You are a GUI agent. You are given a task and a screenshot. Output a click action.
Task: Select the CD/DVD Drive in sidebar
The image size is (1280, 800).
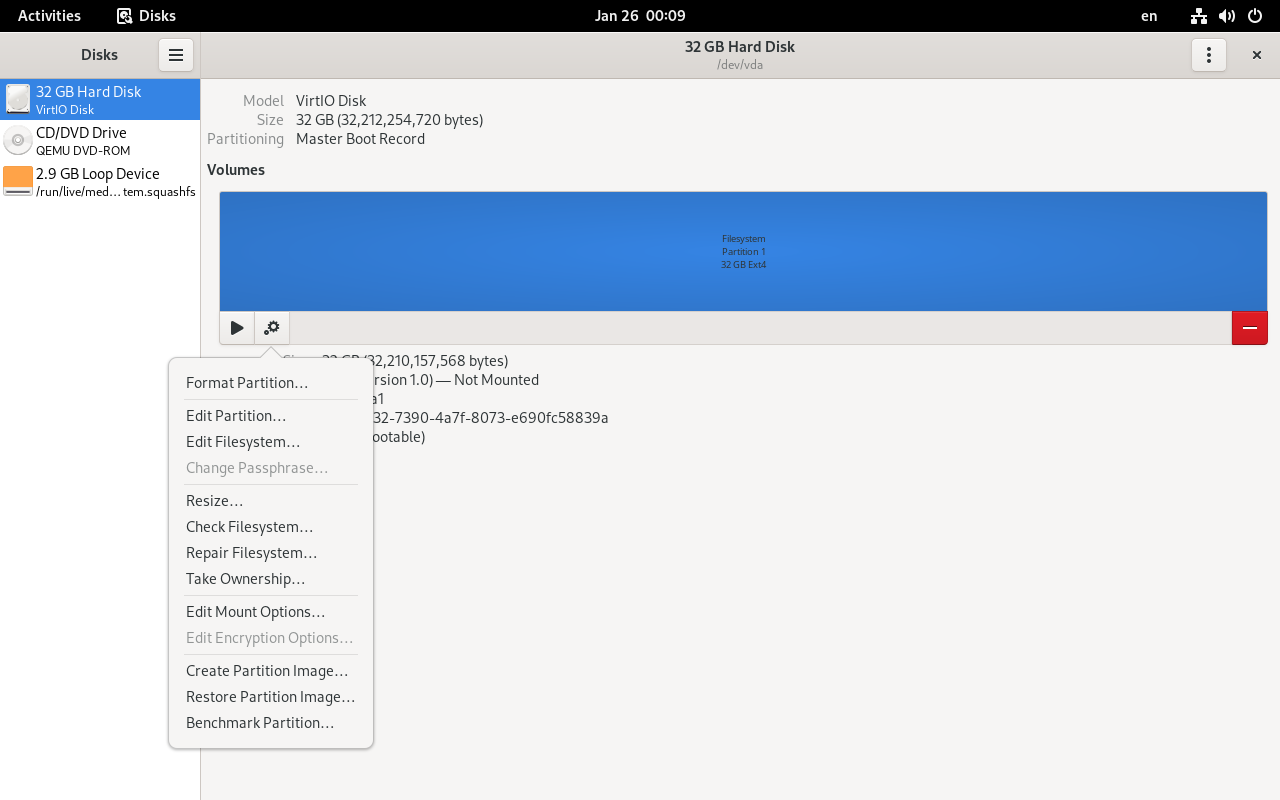[100, 141]
